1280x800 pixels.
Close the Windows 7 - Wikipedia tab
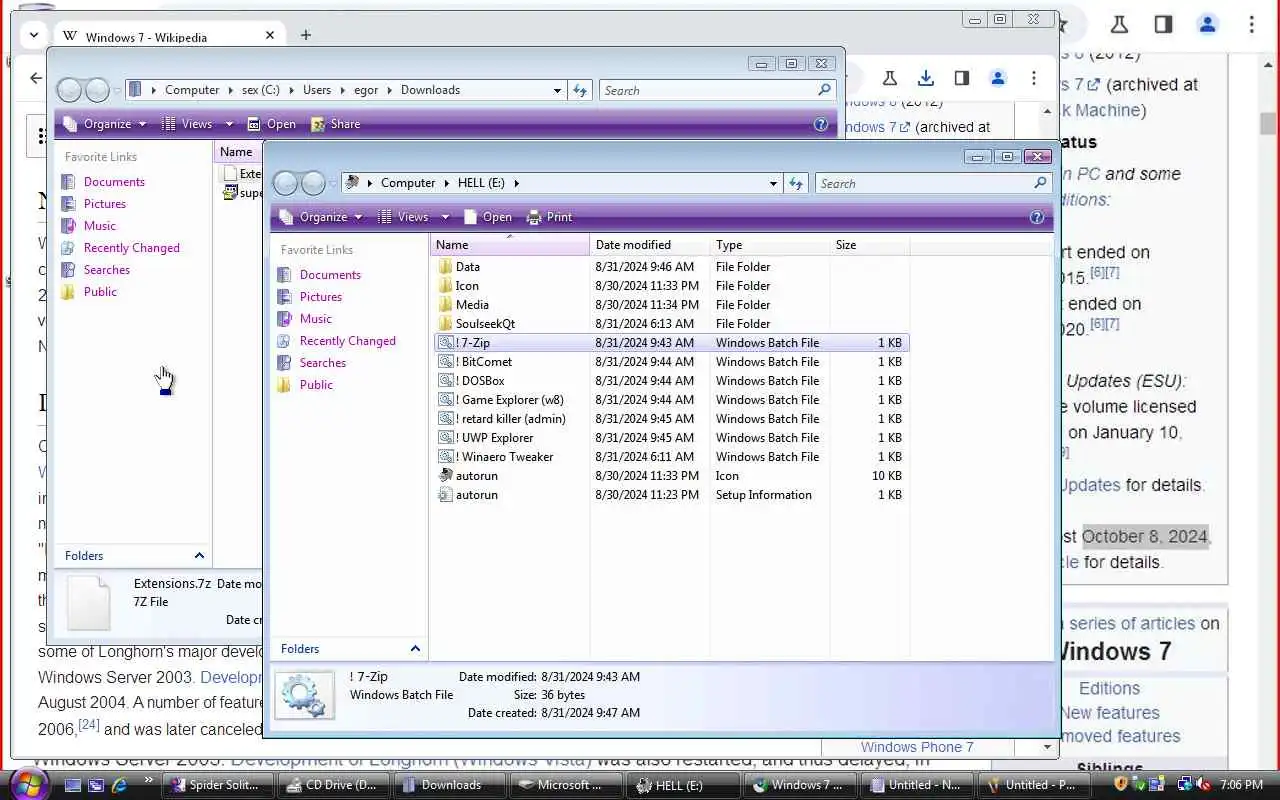pyautogui.click(x=270, y=35)
